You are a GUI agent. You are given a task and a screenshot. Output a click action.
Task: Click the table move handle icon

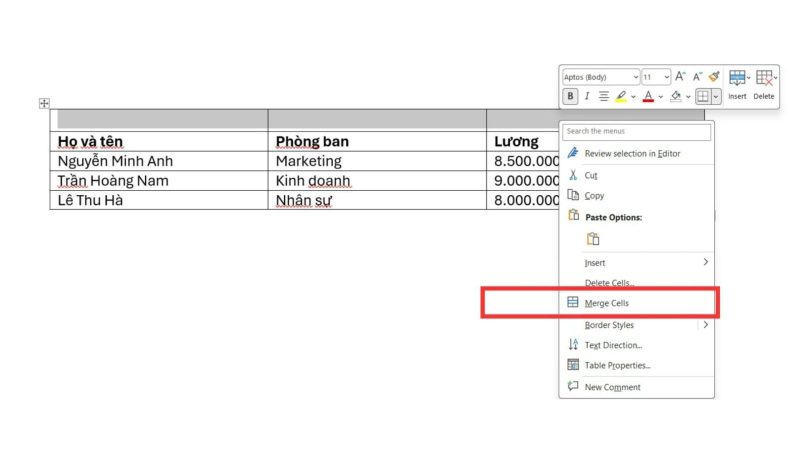tap(44, 103)
